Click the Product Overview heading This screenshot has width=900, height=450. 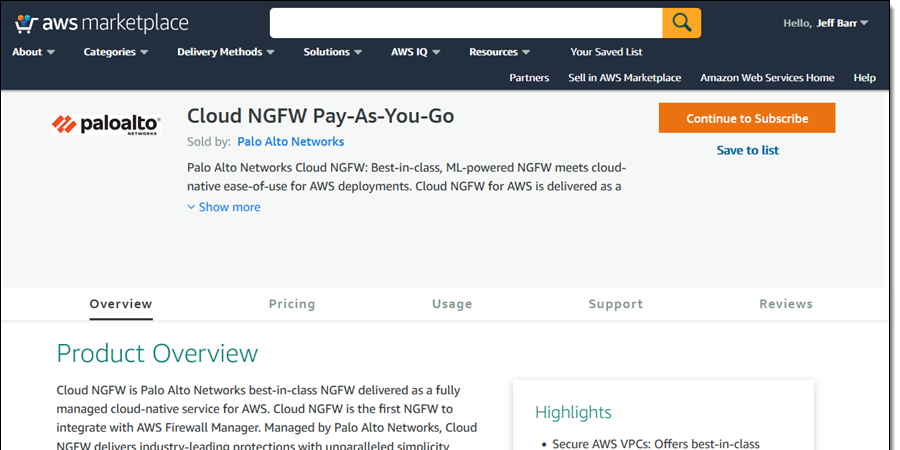pyautogui.click(x=157, y=354)
